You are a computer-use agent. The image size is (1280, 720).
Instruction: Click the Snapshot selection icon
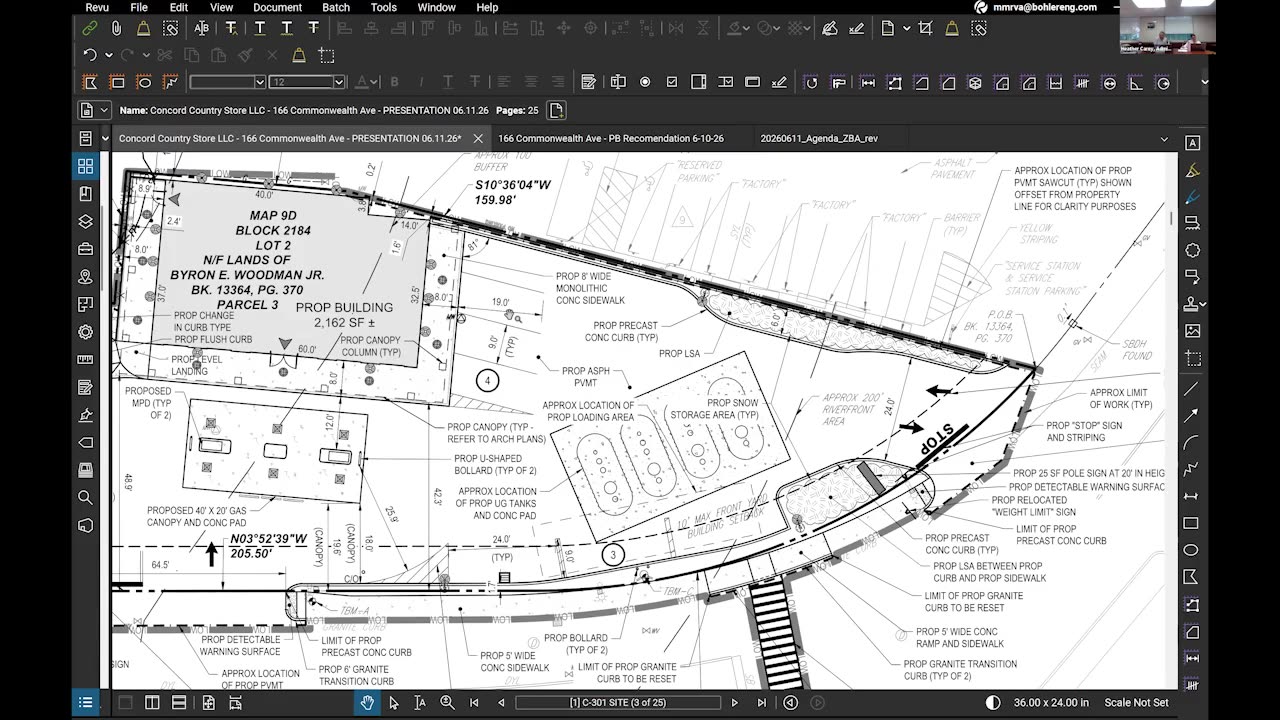[326, 55]
